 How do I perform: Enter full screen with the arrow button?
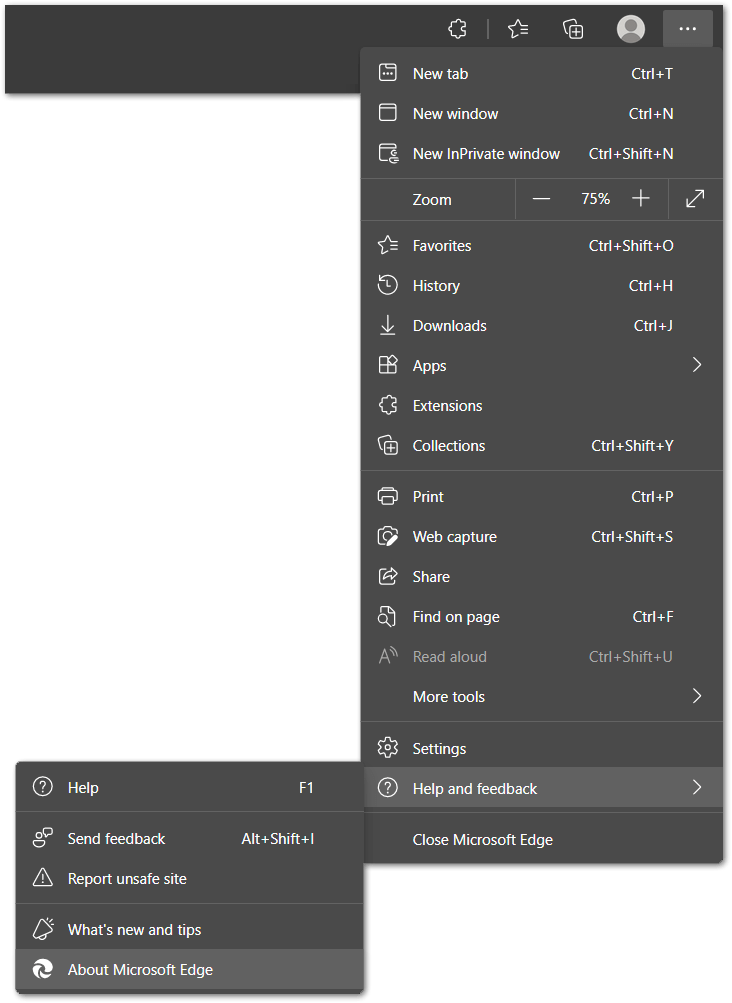click(x=696, y=199)
